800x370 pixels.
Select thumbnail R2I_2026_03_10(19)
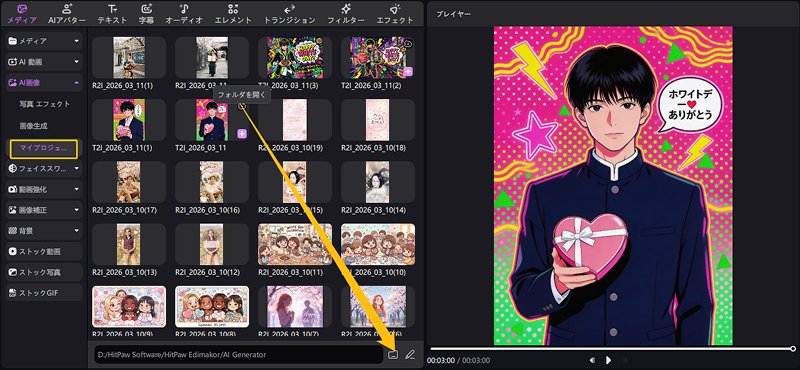295,120
